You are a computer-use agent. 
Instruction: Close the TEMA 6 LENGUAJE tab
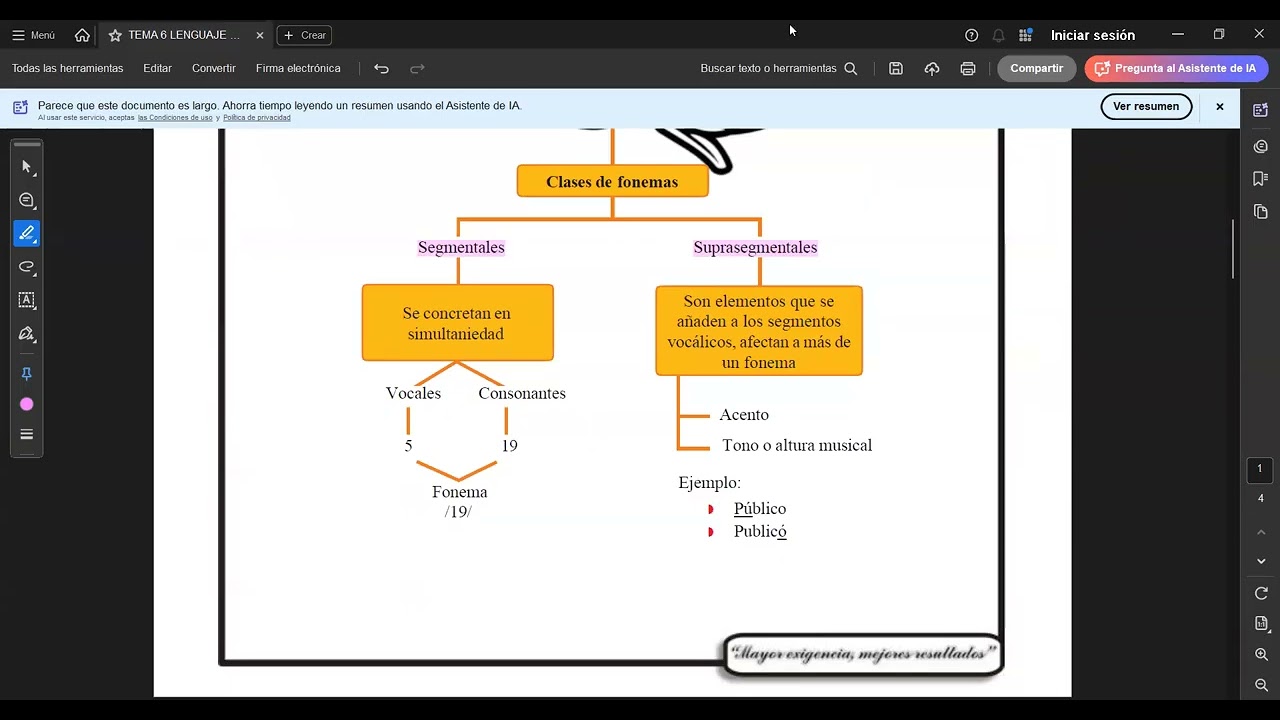click(260, 35)
